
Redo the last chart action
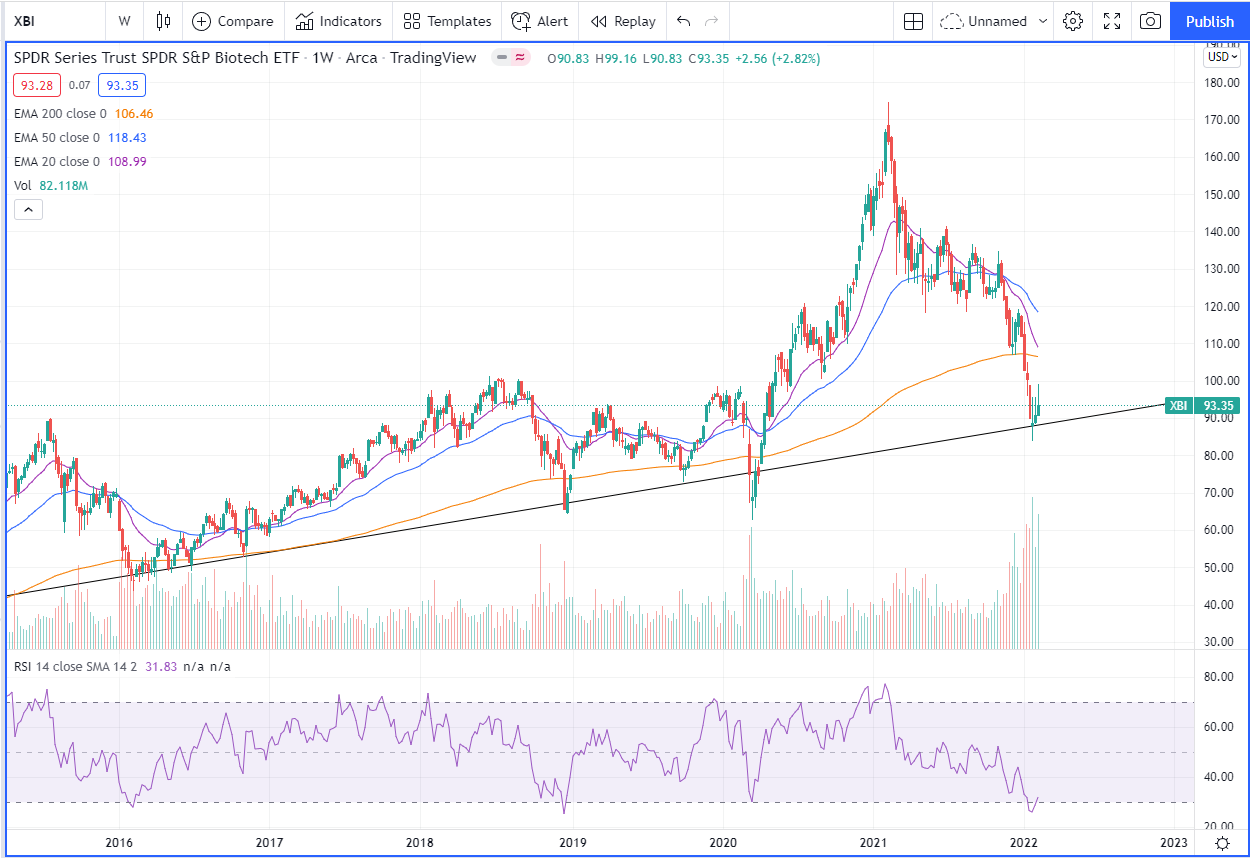click(712, 21)
